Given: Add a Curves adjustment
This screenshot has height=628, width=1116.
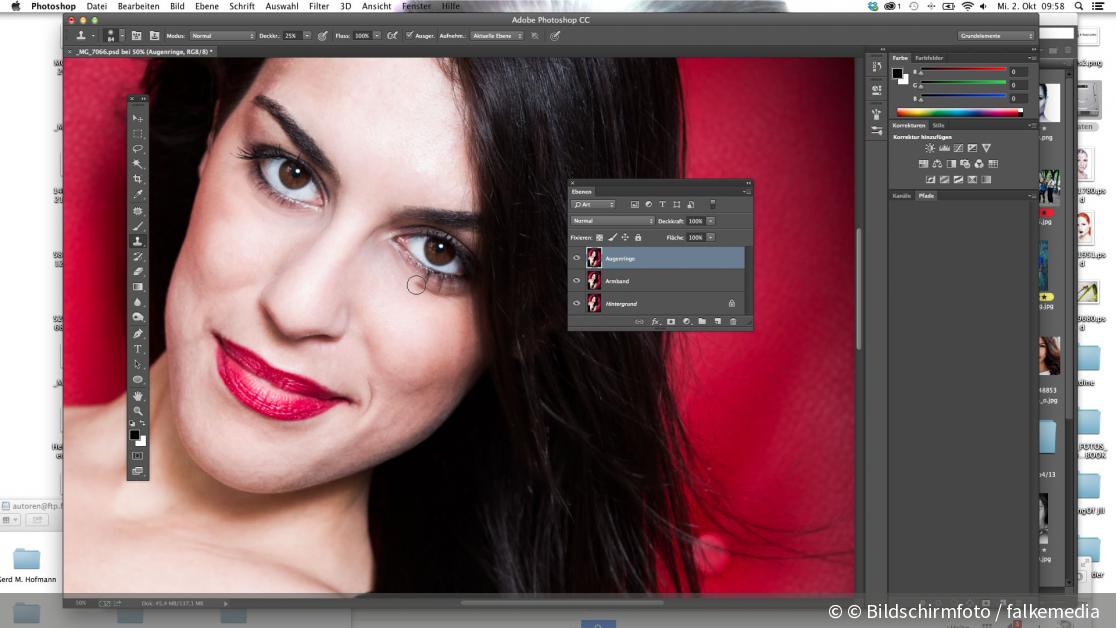Looking at the screenshot, I should 958,148.
